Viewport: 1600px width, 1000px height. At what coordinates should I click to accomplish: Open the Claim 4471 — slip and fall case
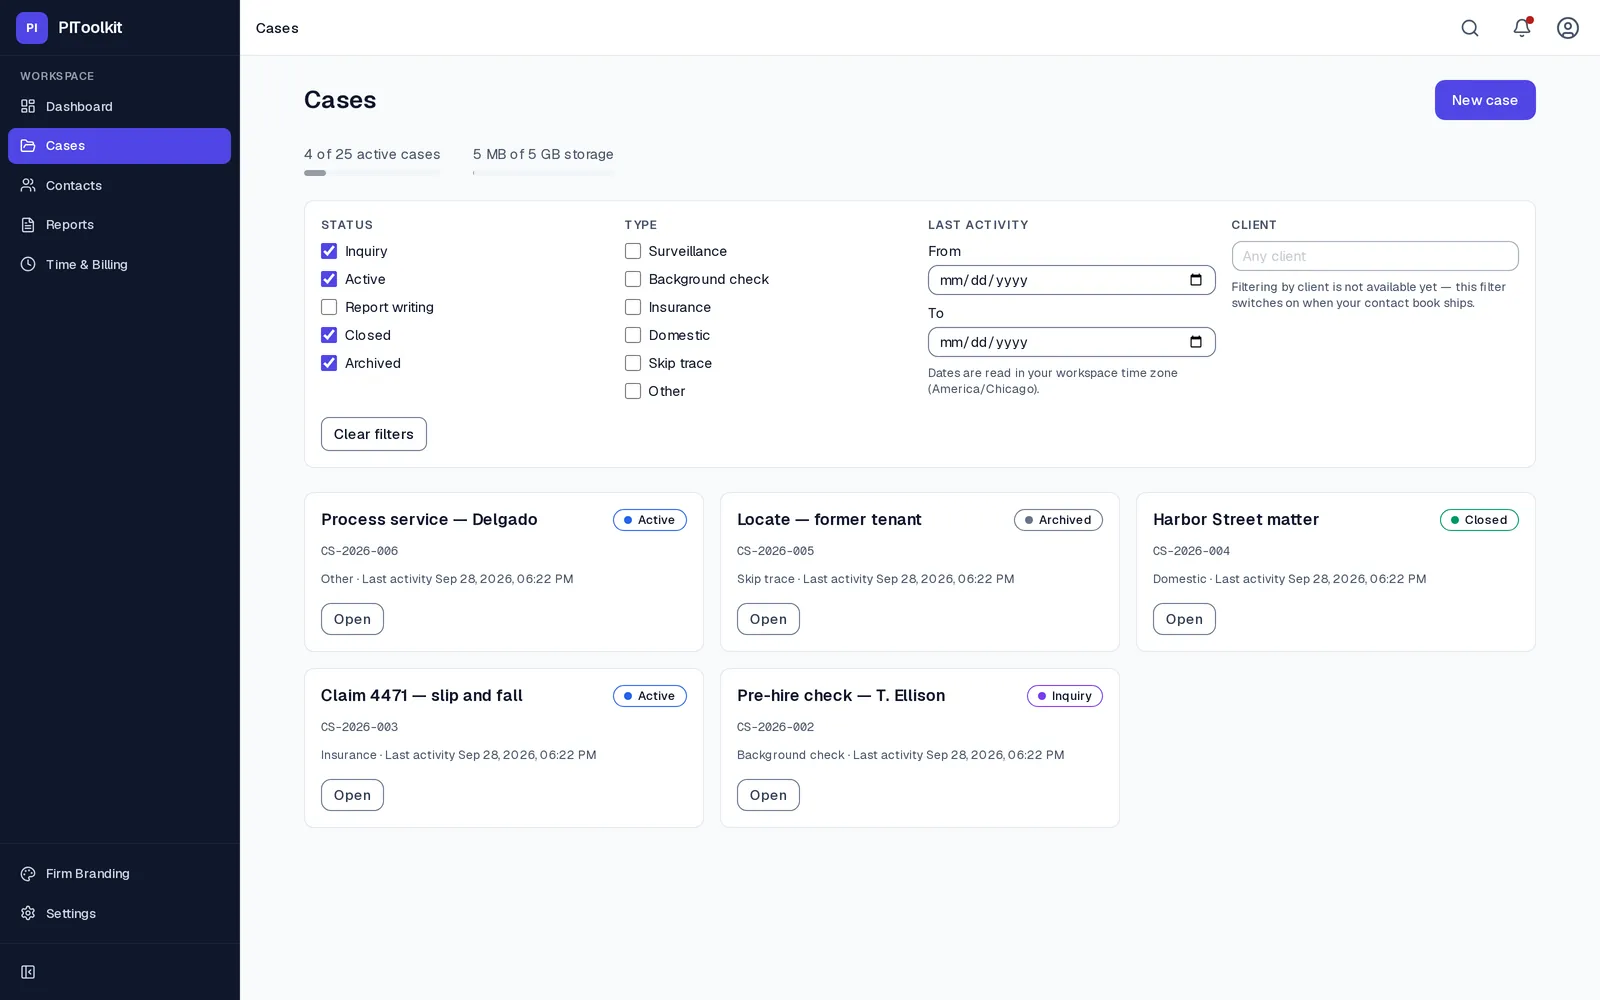352,795
